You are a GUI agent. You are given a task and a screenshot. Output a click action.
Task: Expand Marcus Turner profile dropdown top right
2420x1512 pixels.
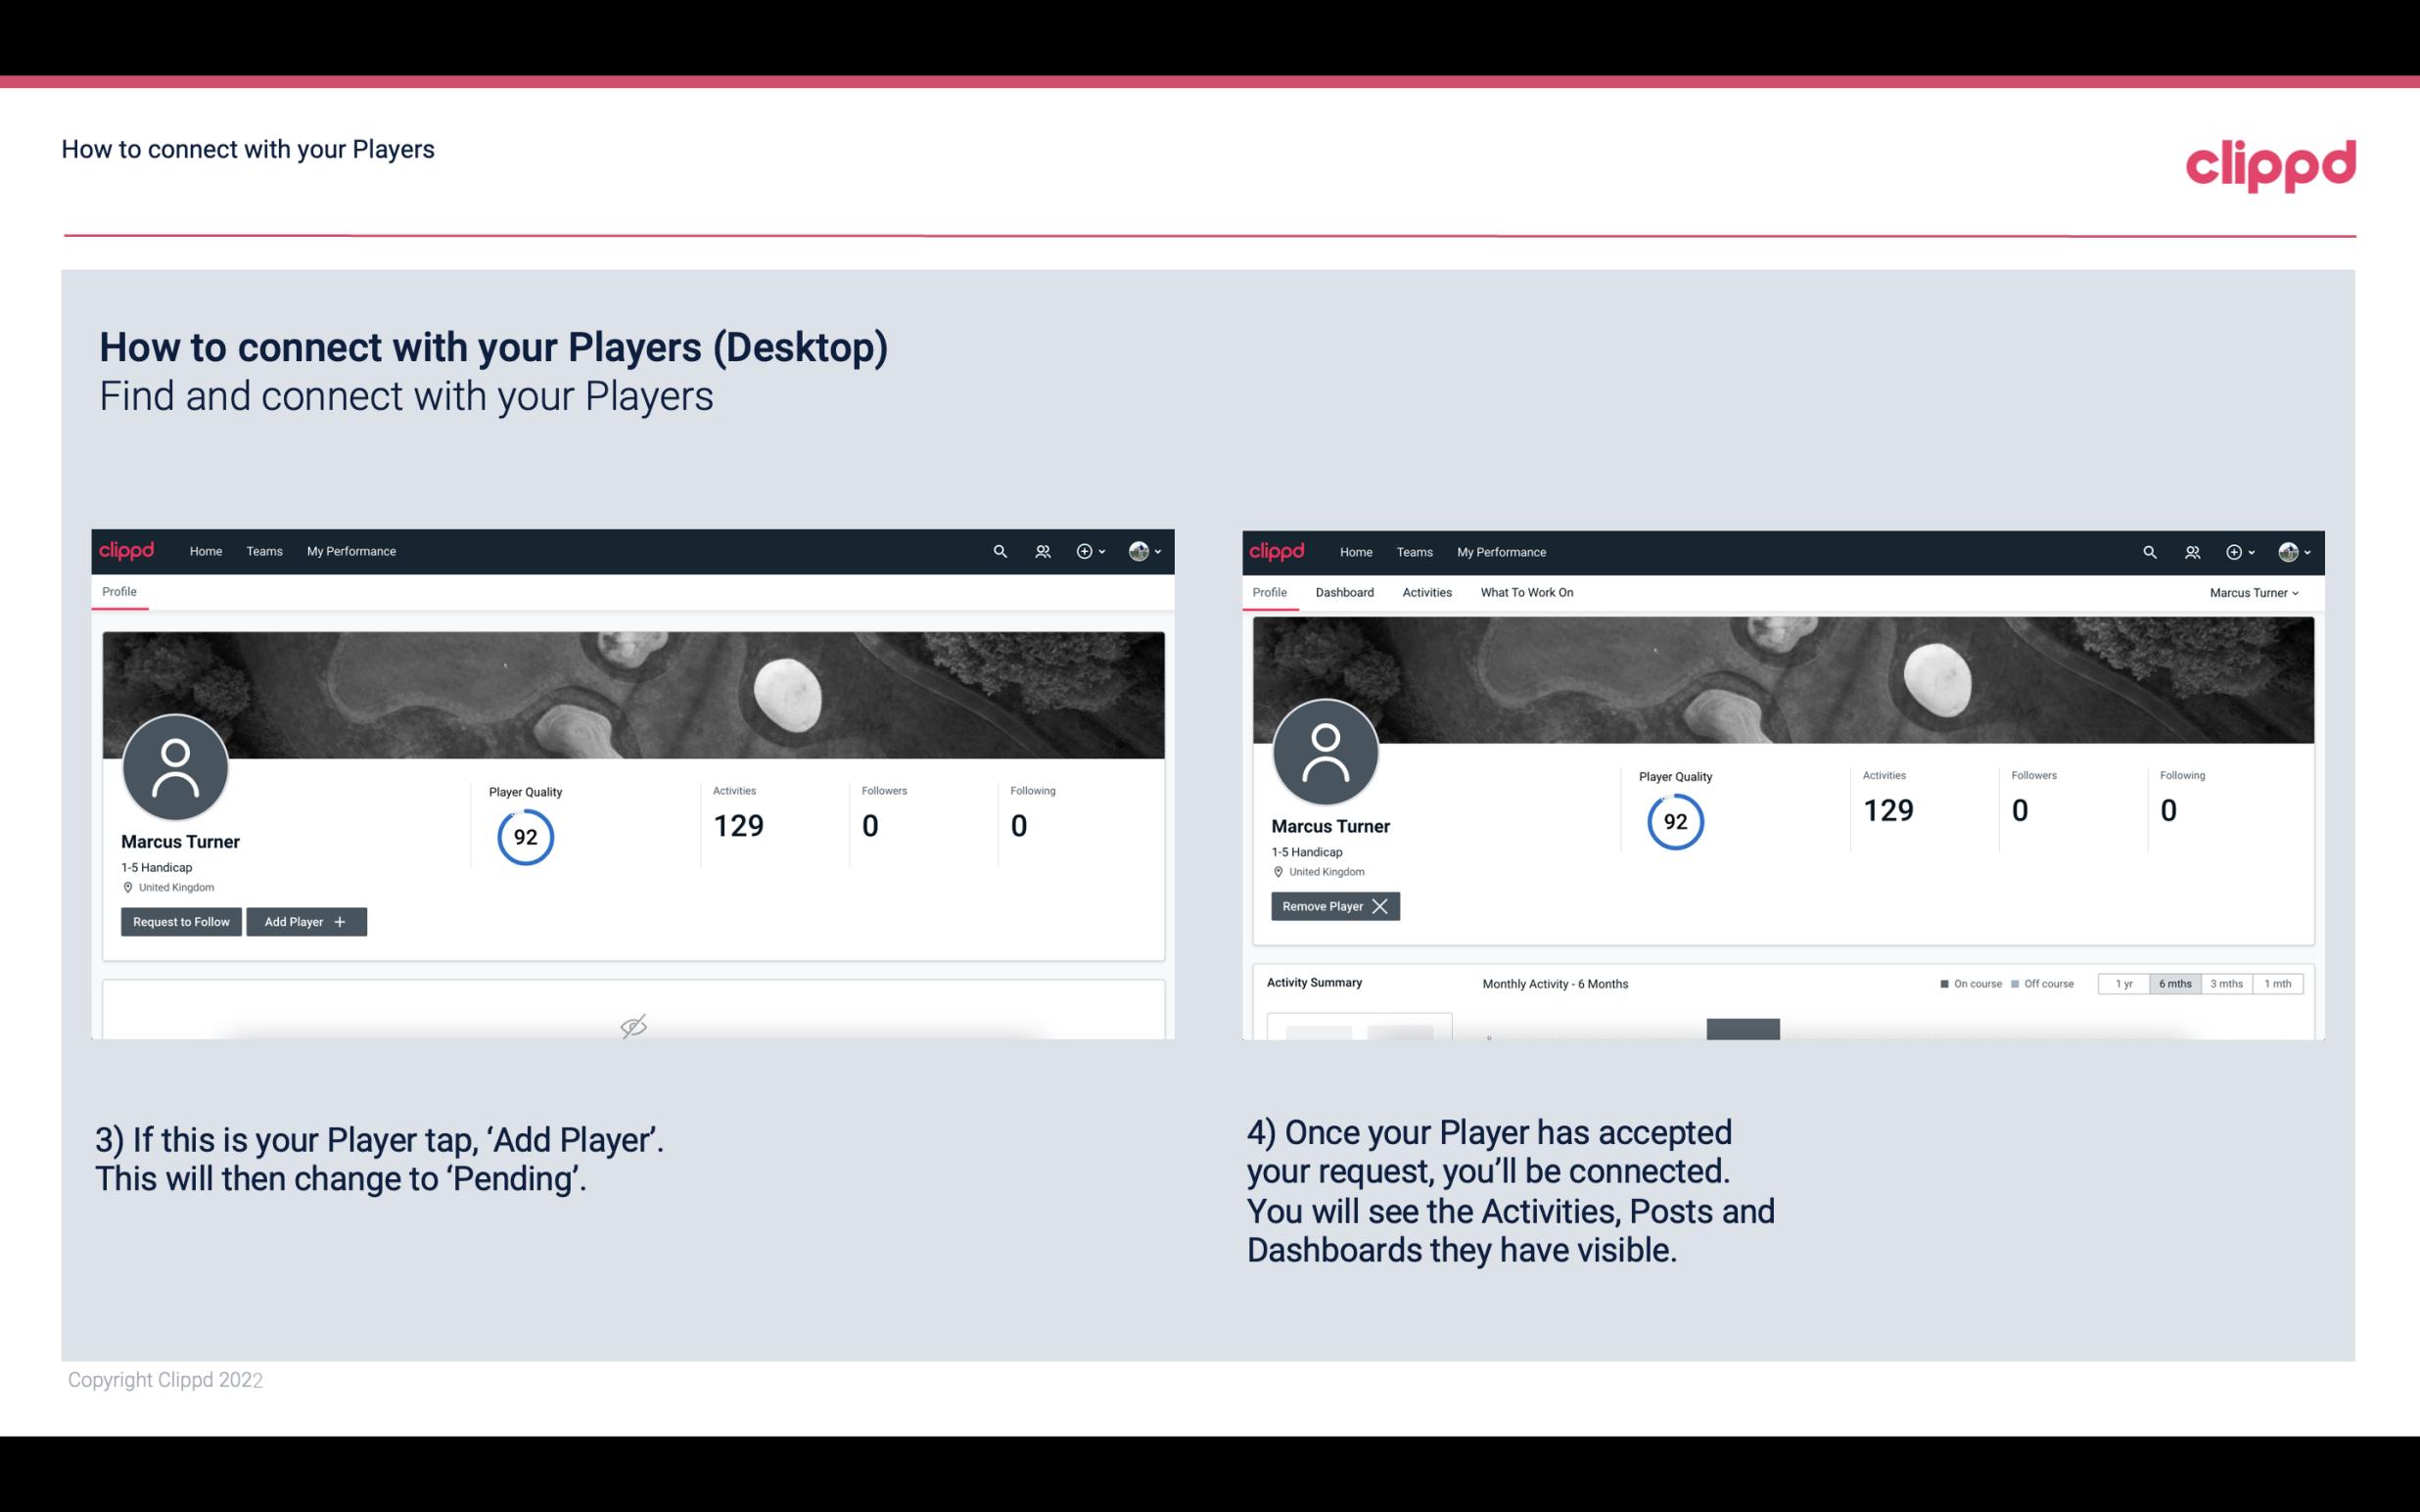(2255, 592)
